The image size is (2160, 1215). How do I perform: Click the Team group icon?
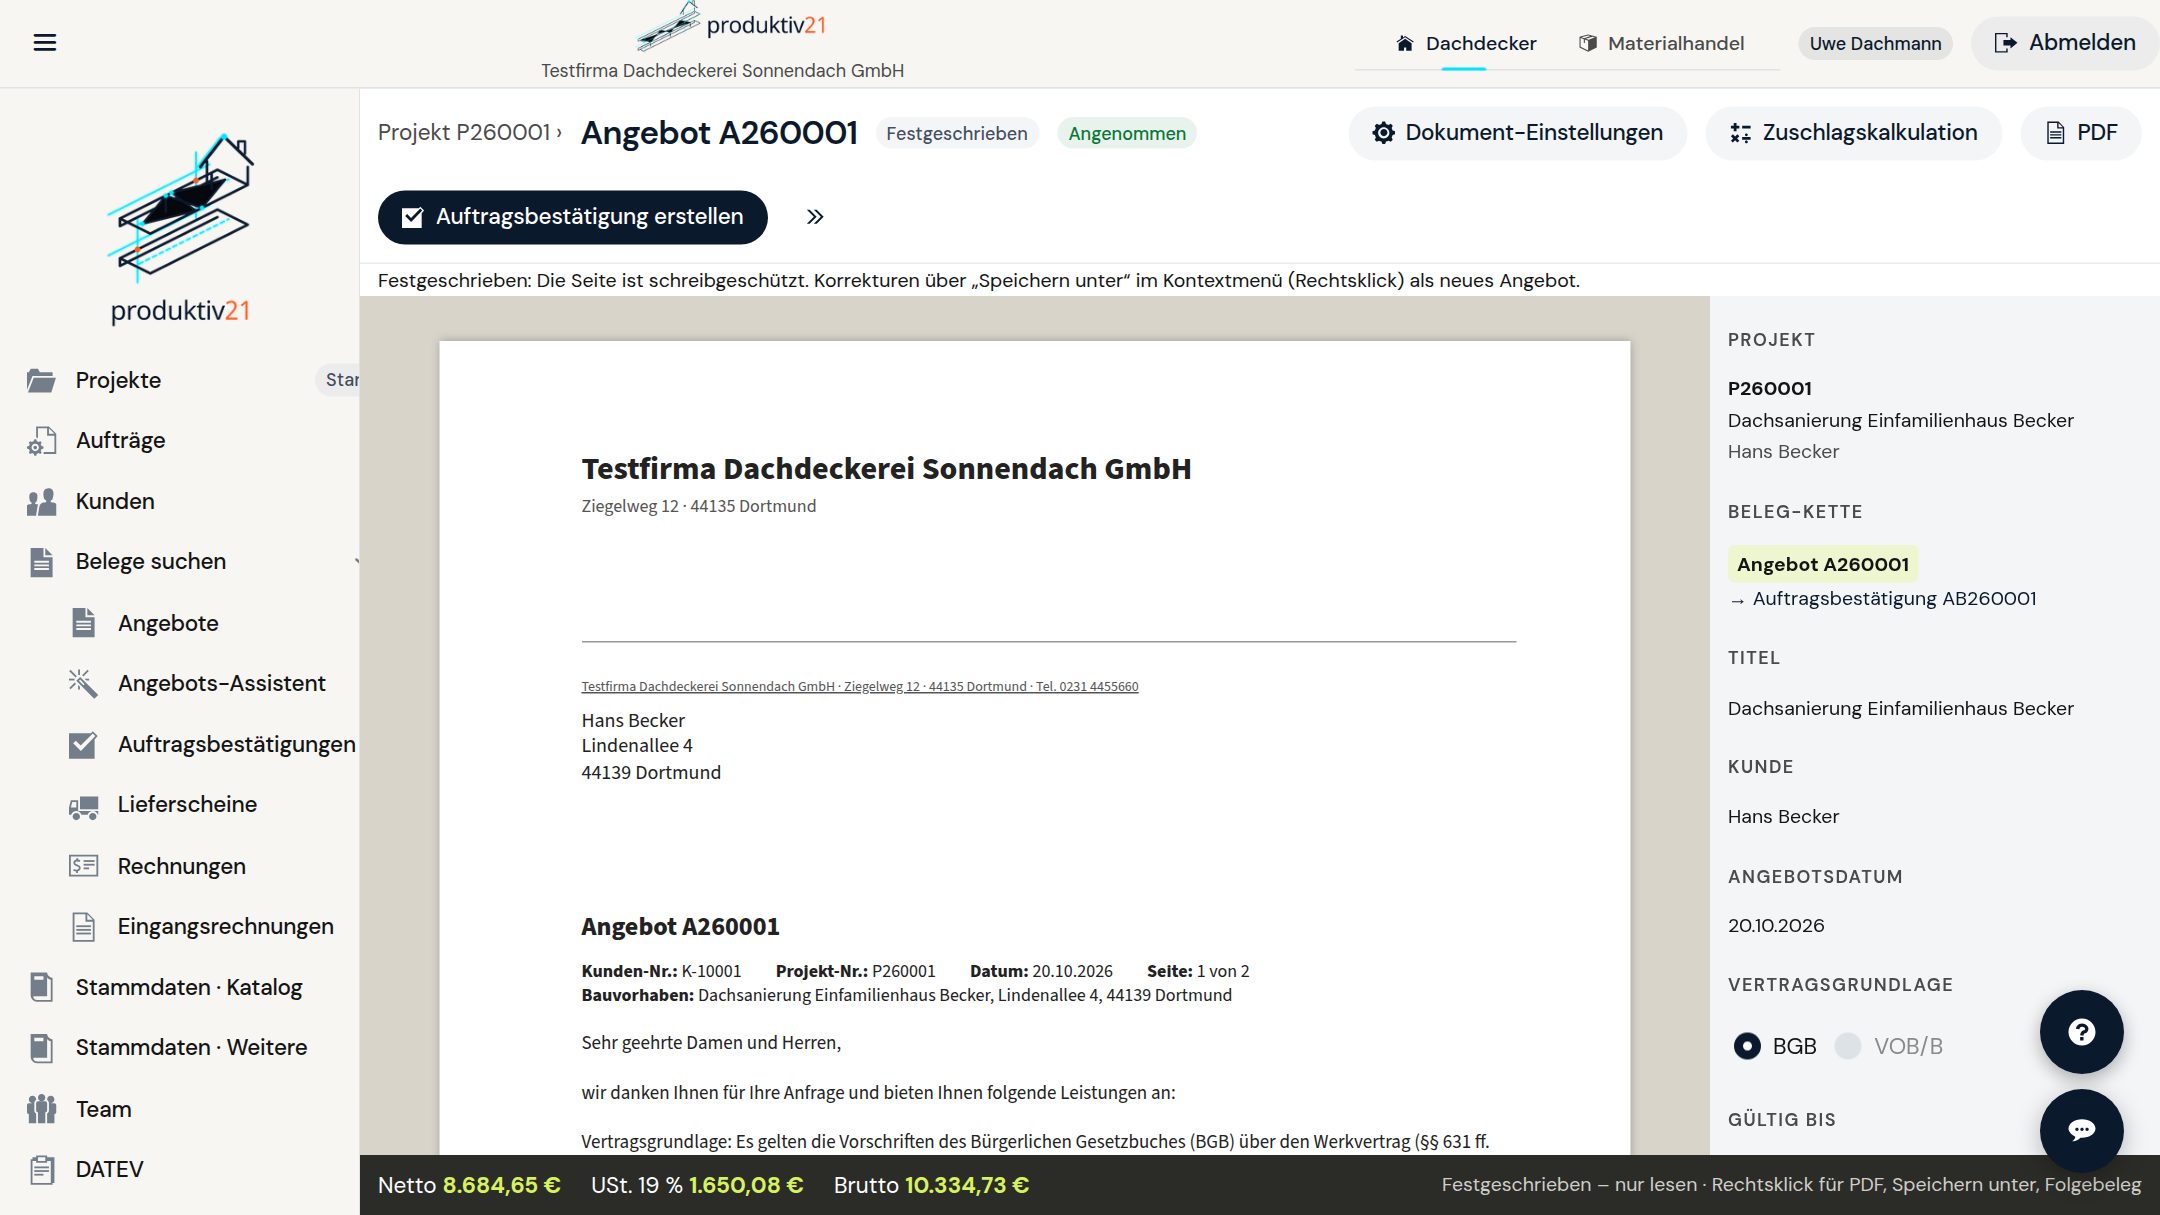point(41,1109)
